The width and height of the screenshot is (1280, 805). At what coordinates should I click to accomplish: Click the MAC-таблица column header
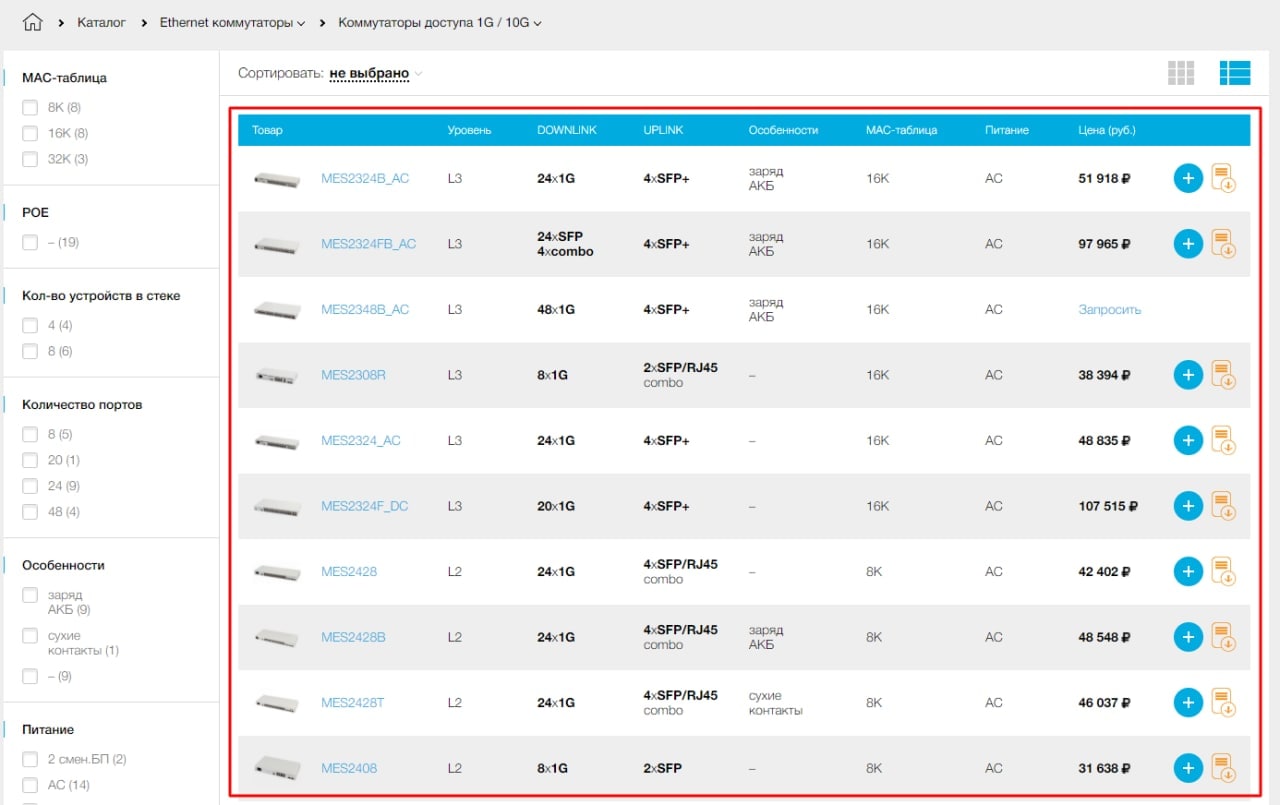tap(902, 130)
